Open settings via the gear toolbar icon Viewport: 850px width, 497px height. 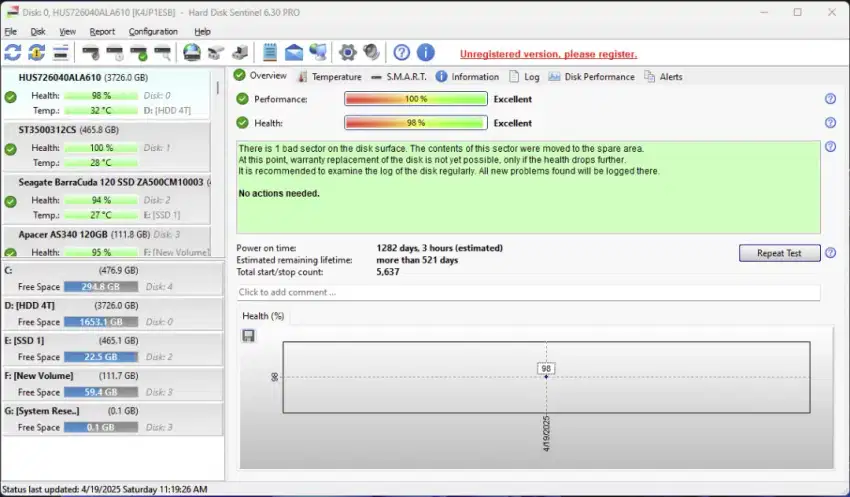coord(347,53)
